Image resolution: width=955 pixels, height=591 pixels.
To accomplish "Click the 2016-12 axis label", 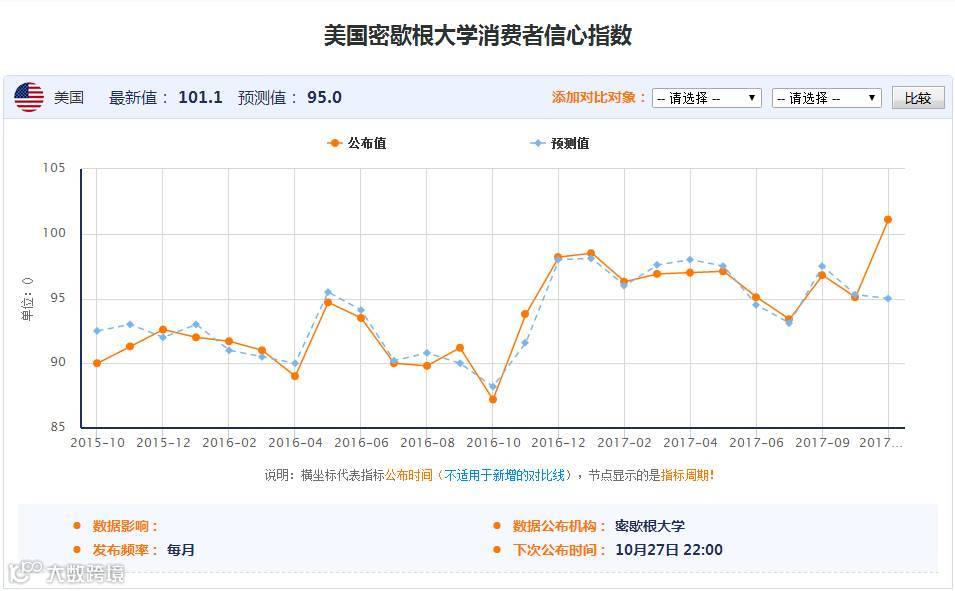I will pos(558,443).
